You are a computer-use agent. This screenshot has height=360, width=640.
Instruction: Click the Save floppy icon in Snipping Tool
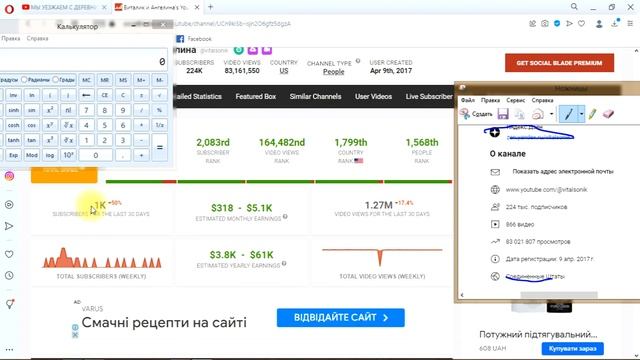pyautogui.click(x=503, y=114)
